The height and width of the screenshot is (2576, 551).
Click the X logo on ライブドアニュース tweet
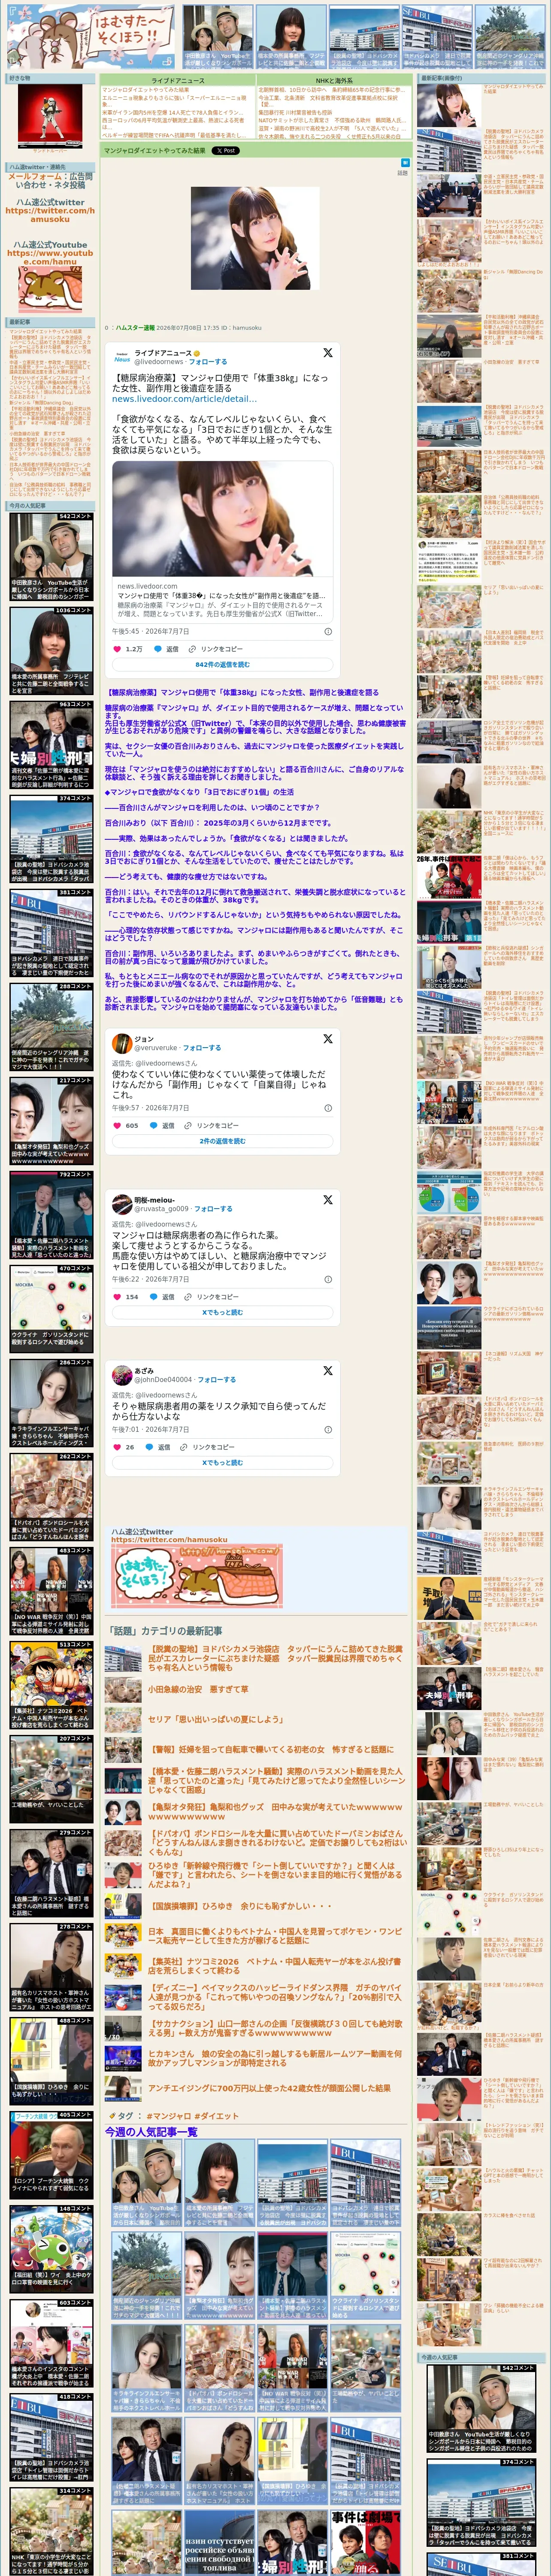coord(327,353)
